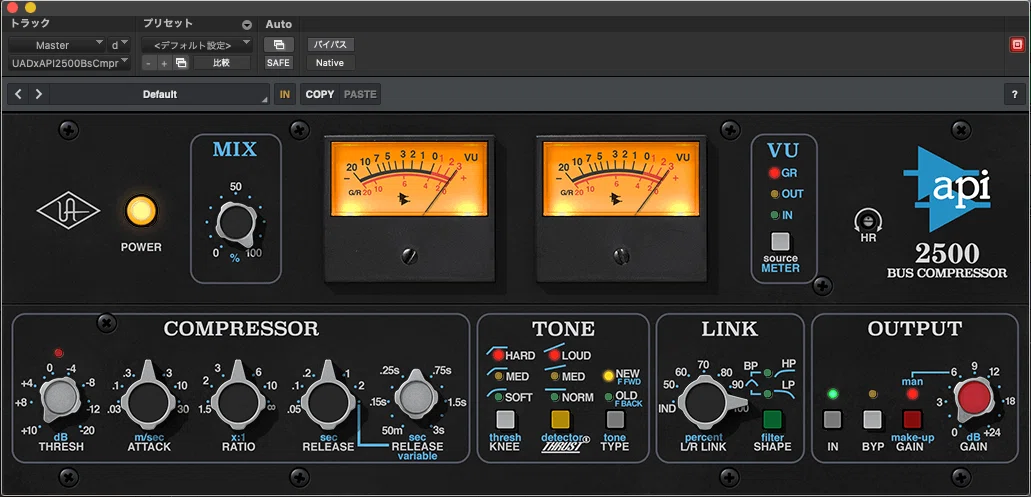The image size is (1031, 497).
Task: Open the Master track selector
Action: [57, 45]
